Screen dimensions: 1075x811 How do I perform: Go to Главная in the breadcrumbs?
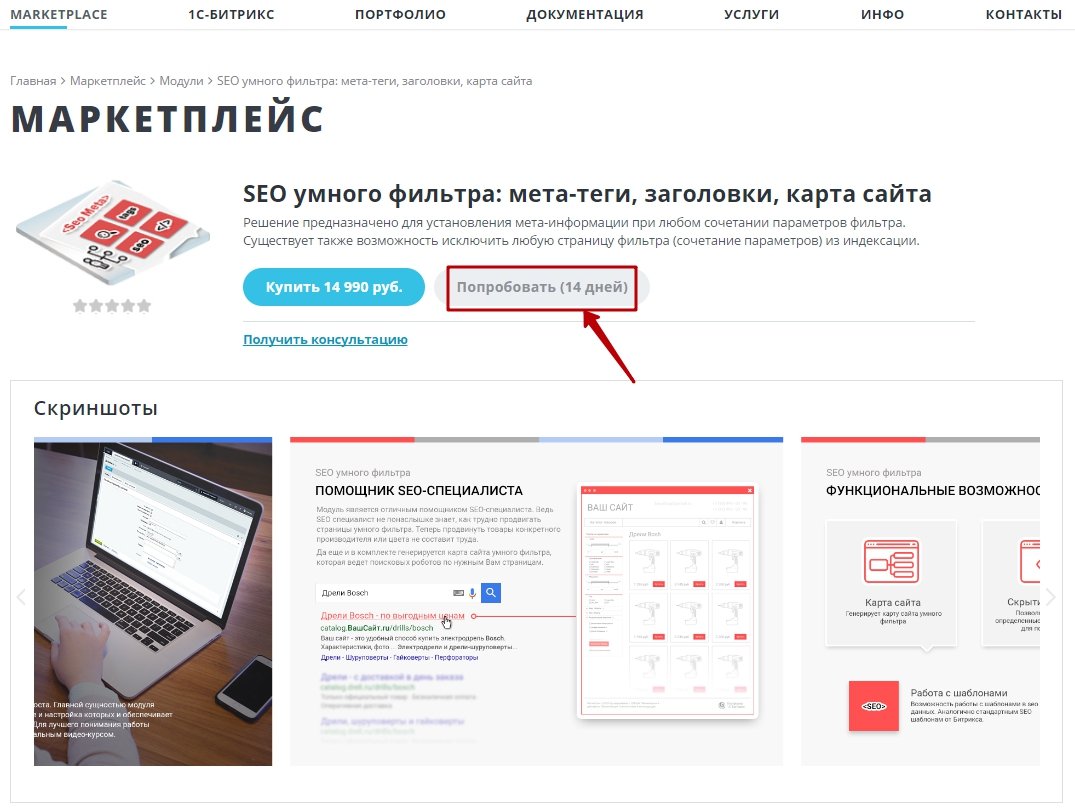point(33,81)
